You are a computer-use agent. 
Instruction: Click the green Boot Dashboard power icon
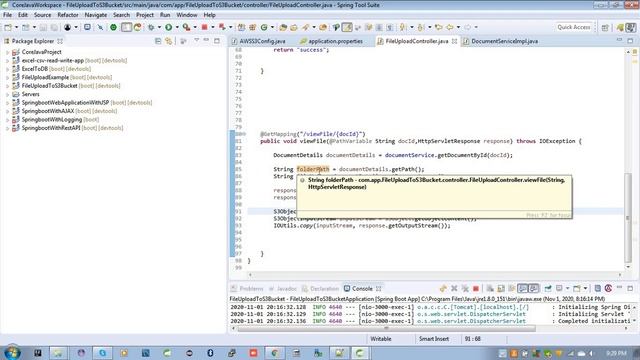113,27
